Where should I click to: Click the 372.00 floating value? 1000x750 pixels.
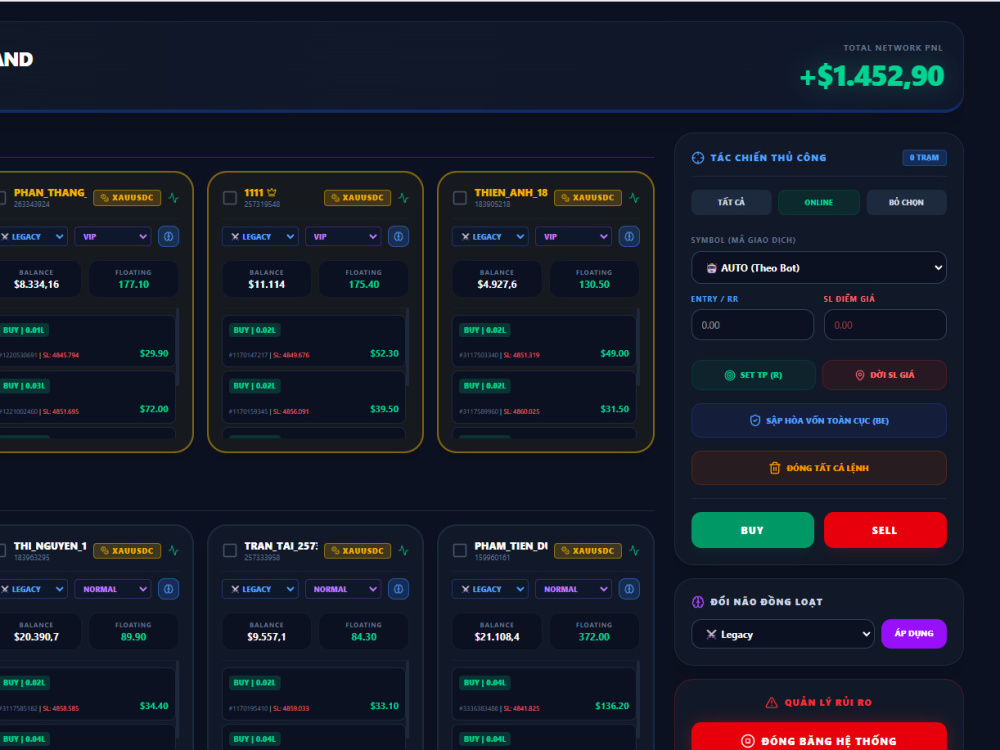(594, 637)
